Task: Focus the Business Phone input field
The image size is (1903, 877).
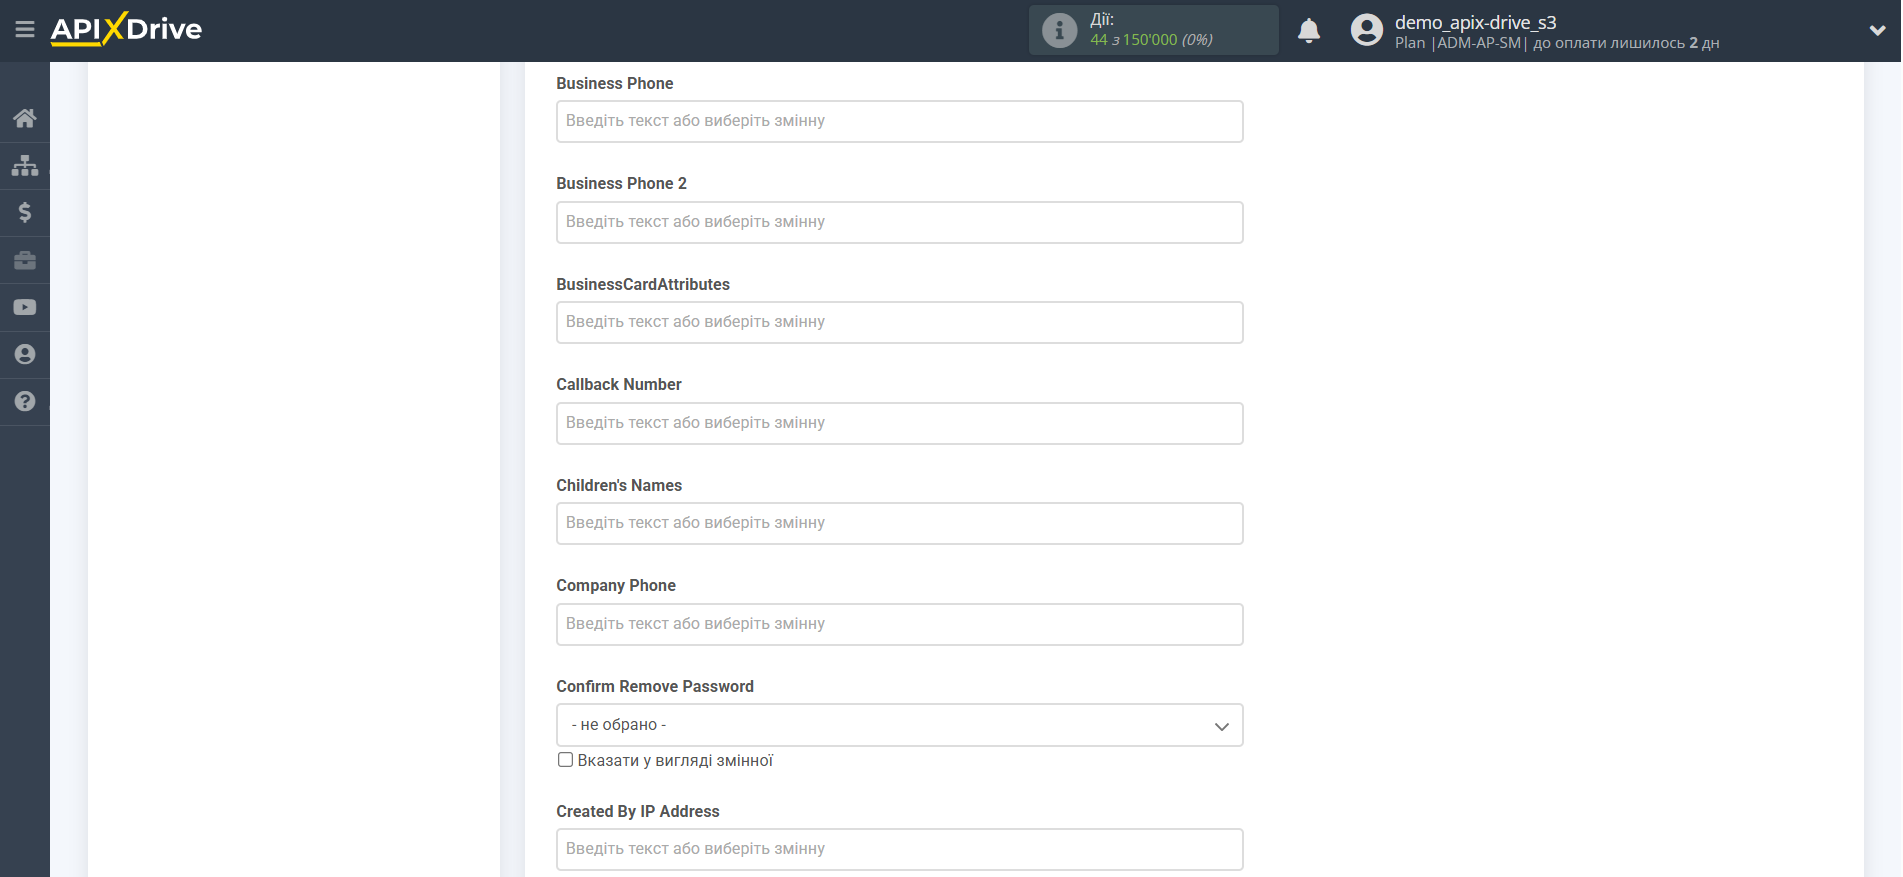Action: pos(899,121)
